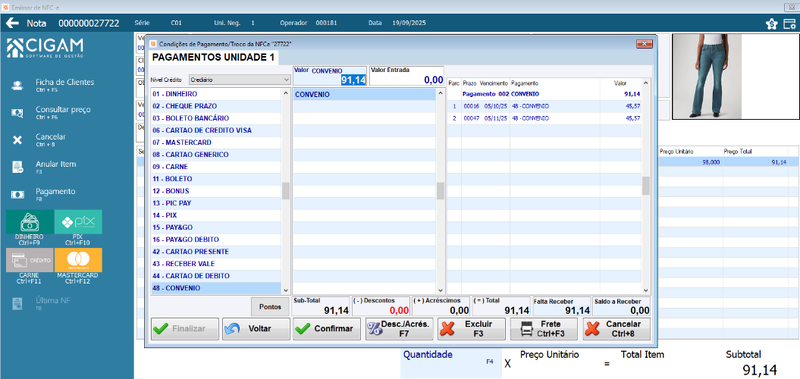The width and height of the screenshot is (800, 379).
Task: Click the Confirmar button
Action: [x=327, y=329]
